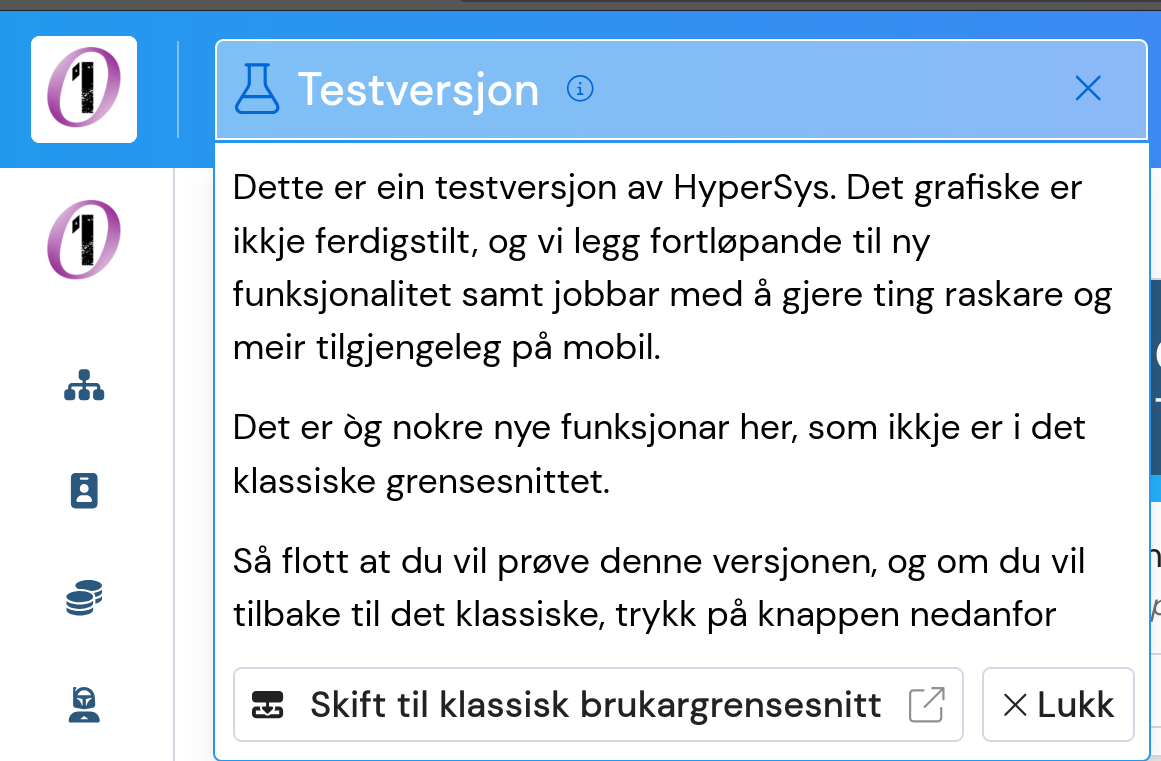Click the organization logo in the top header
The image size is (1161, 761).
pyautogui.click(x=84, y=89)
